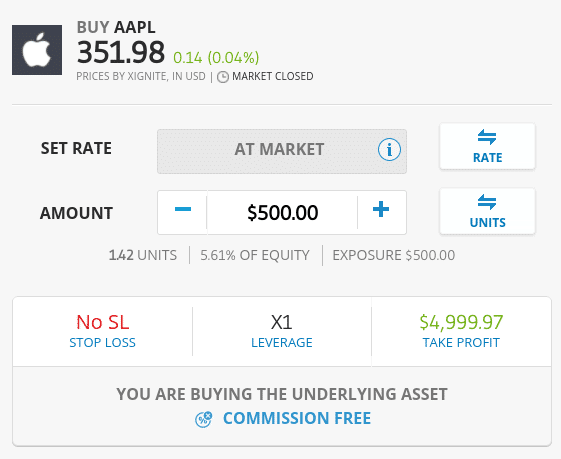
Task: Click the Apple logo thumbnail
Action: 37,50
